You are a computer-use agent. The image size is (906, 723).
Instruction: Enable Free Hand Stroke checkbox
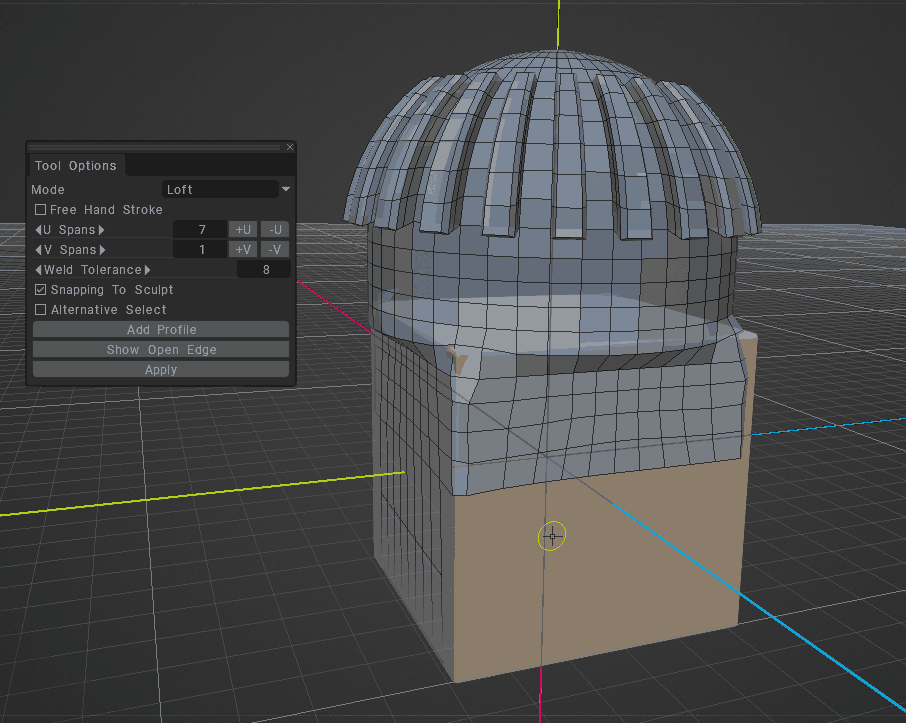click(41, 210)
